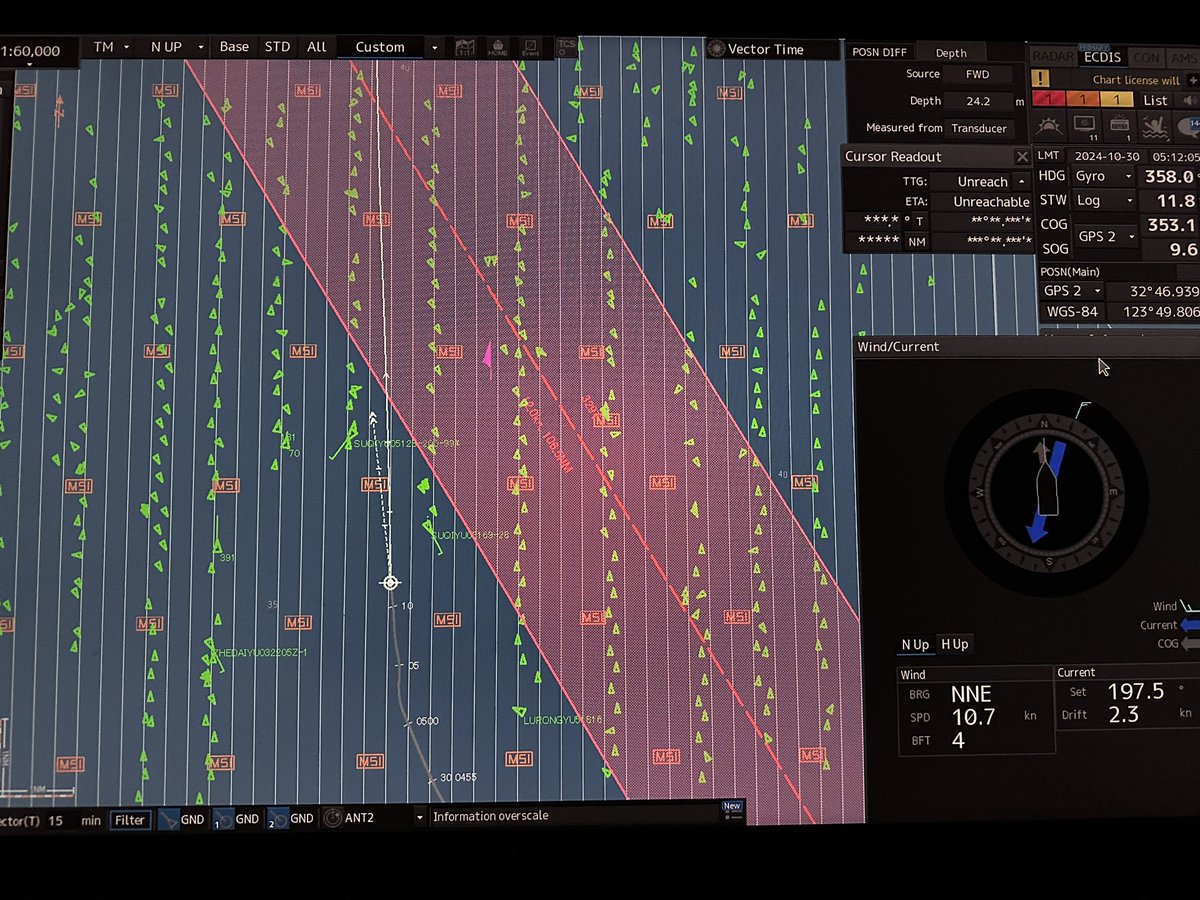The width and height of the screenshot is (1200, 900).
Task: Switch to the POSN DIFF tab
Action: click(x=879, y=53)
